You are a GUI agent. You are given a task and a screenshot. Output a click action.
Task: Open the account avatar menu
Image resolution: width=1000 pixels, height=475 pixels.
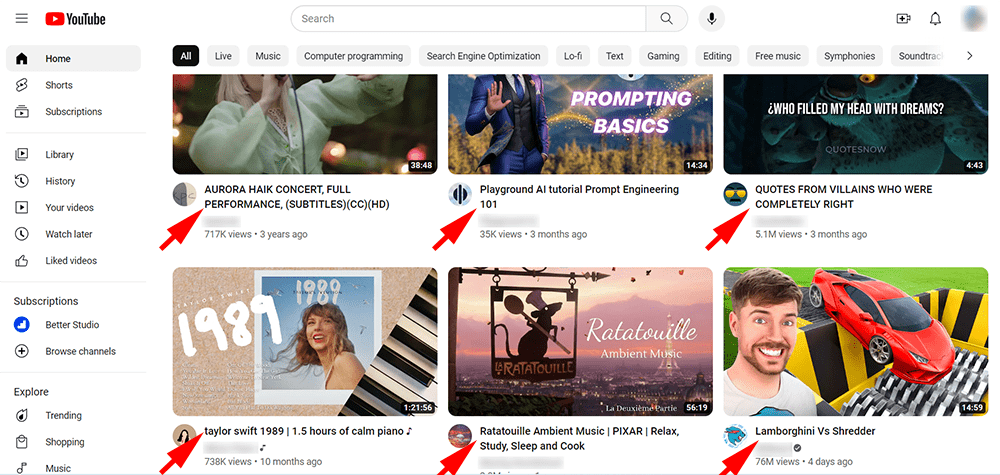coord(974,18)
